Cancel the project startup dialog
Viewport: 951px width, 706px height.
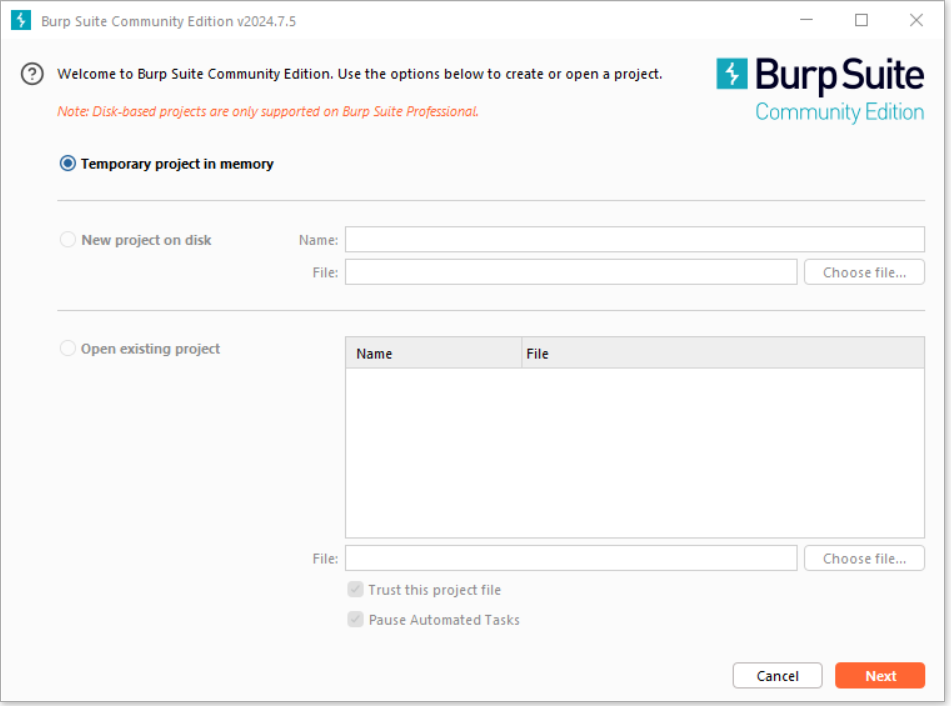pos(778,676)
